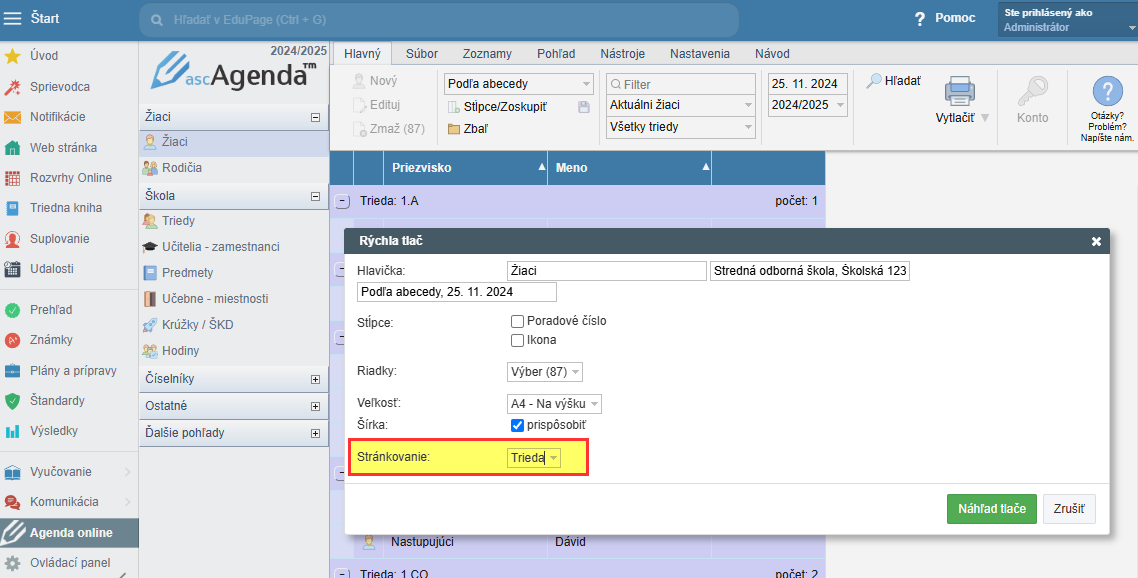Click the Zbaľ folder icon
This screenshot has width=1138, height=578.
click(454, 129)
